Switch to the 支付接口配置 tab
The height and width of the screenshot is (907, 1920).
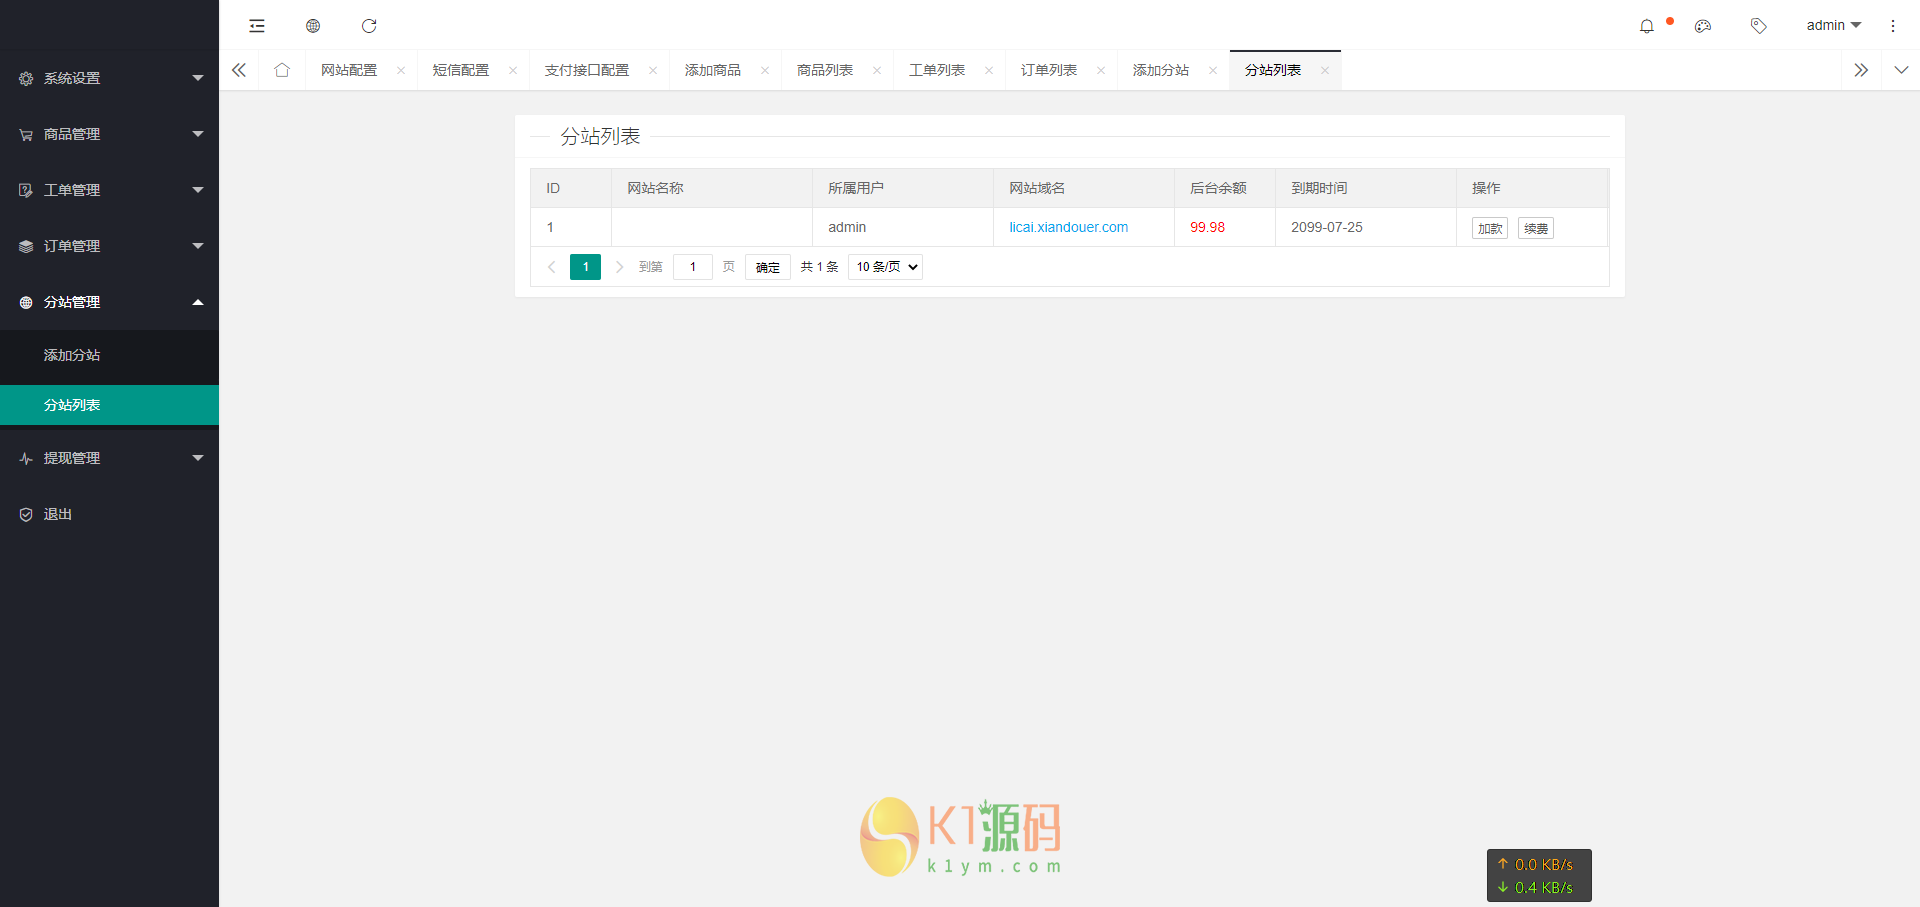coord(587,70)
